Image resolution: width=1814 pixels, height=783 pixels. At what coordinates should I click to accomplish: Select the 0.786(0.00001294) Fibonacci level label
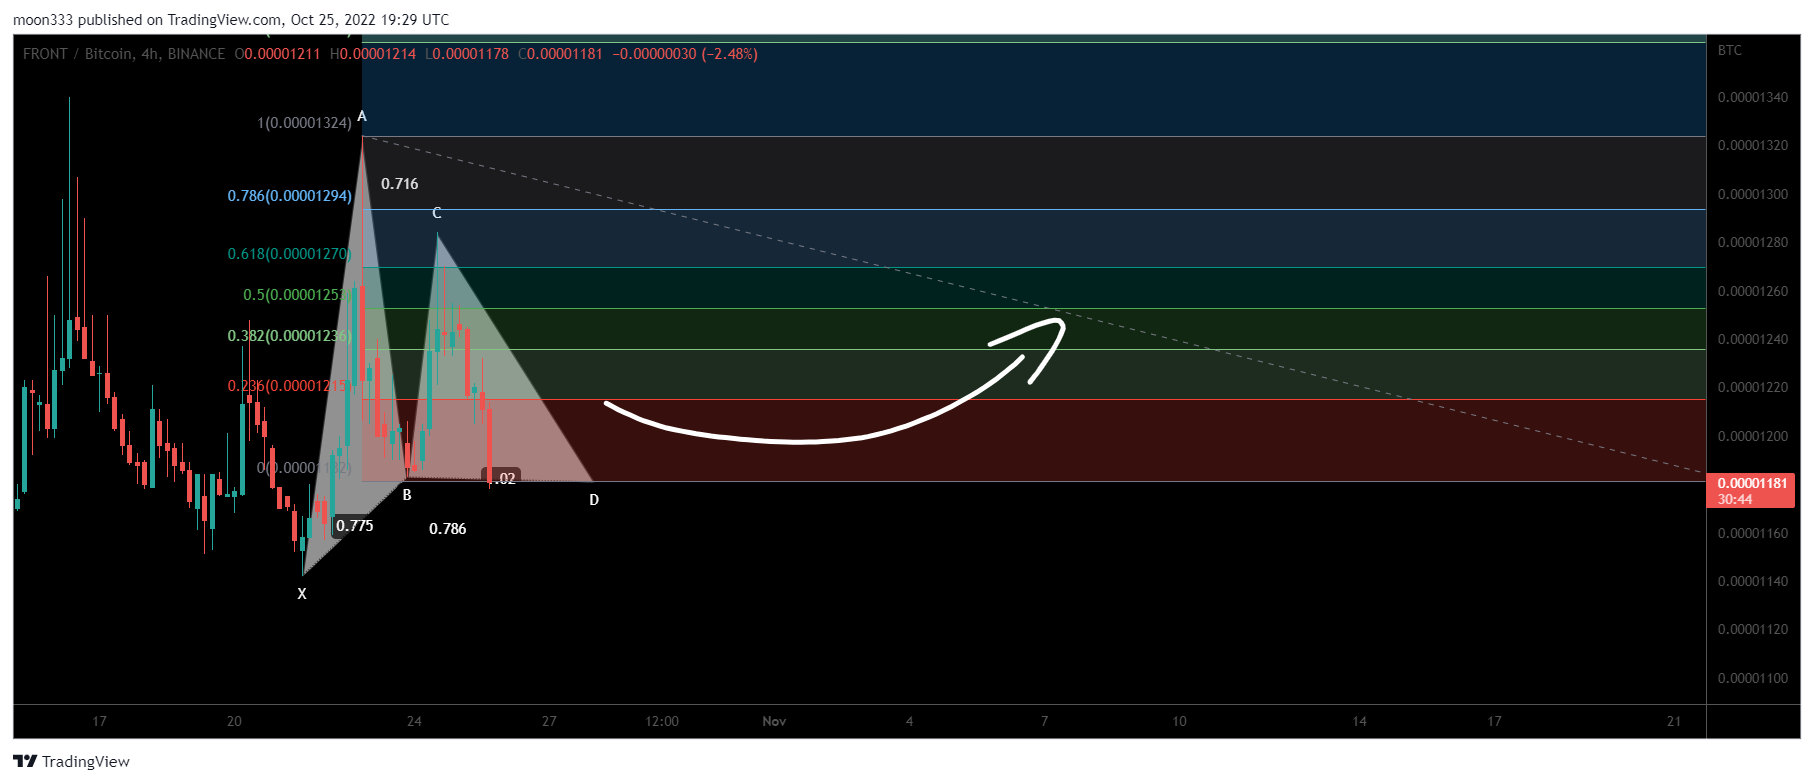(x=289, y=196)
